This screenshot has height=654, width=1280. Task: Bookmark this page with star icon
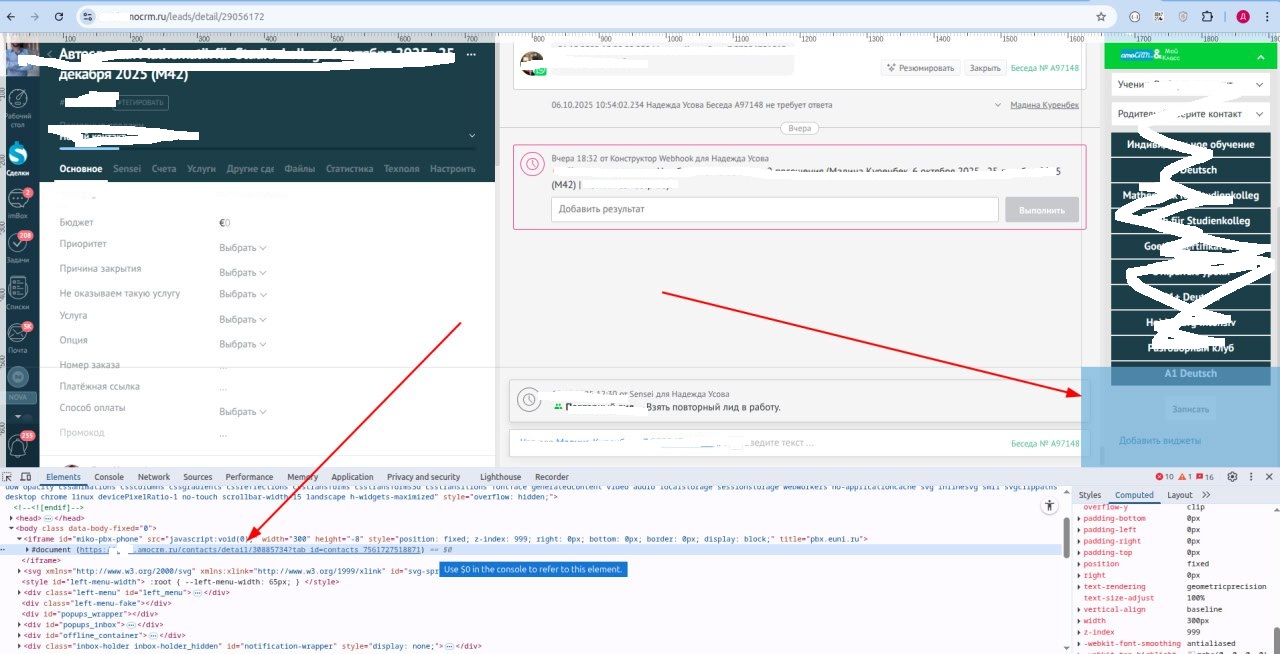point(1101,17)
